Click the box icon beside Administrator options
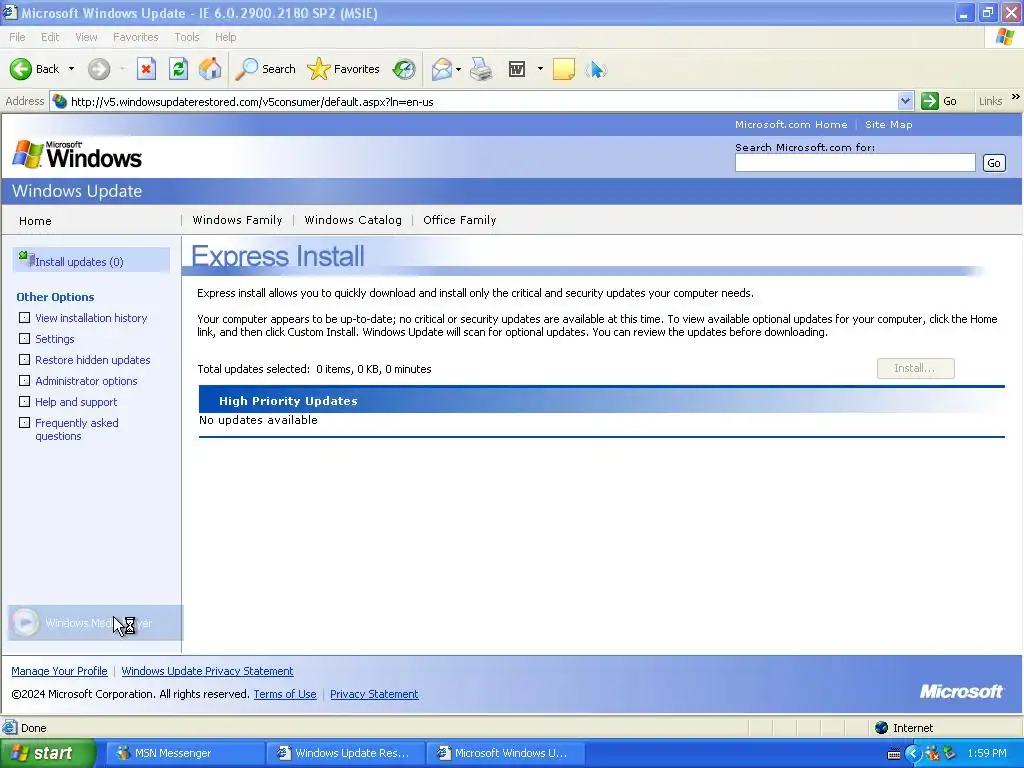The image size is (1024, 768). coord(24,380)
